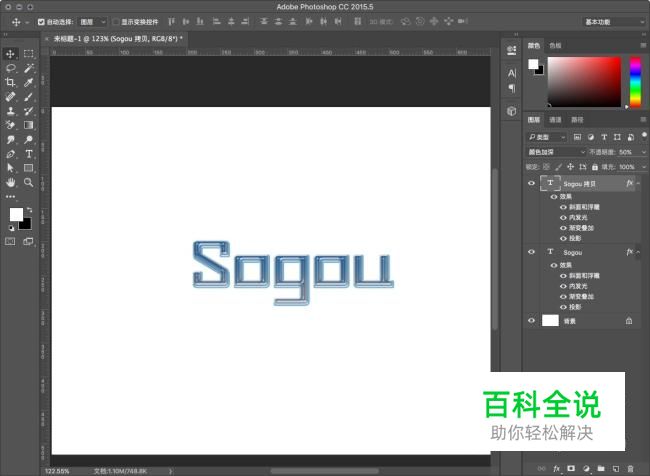The height and width of the screenshot is (476, 650).
Task: Select the Move tool in the toolbox
Action: click(10, 54)
